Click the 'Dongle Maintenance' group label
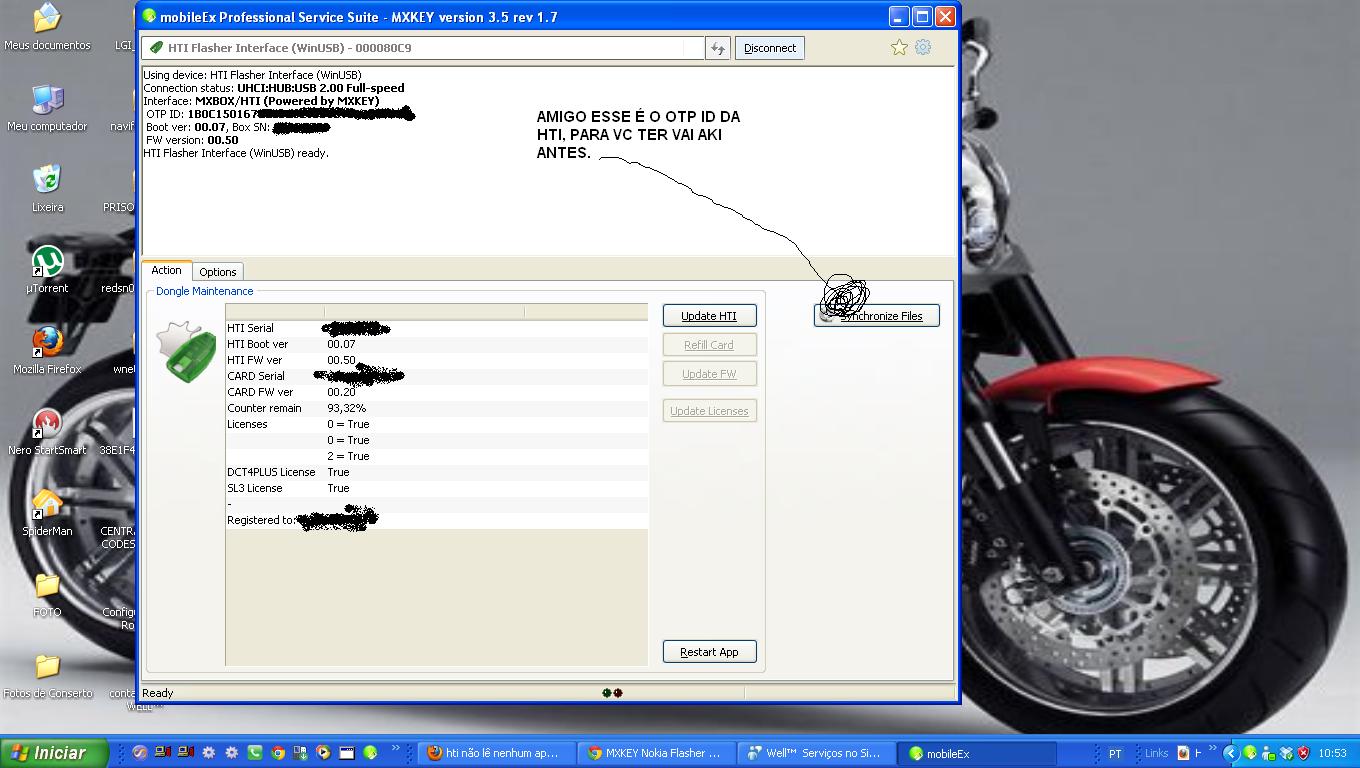Image resolution: width=1360 pixels, height=768 pixels. point(205,291)
